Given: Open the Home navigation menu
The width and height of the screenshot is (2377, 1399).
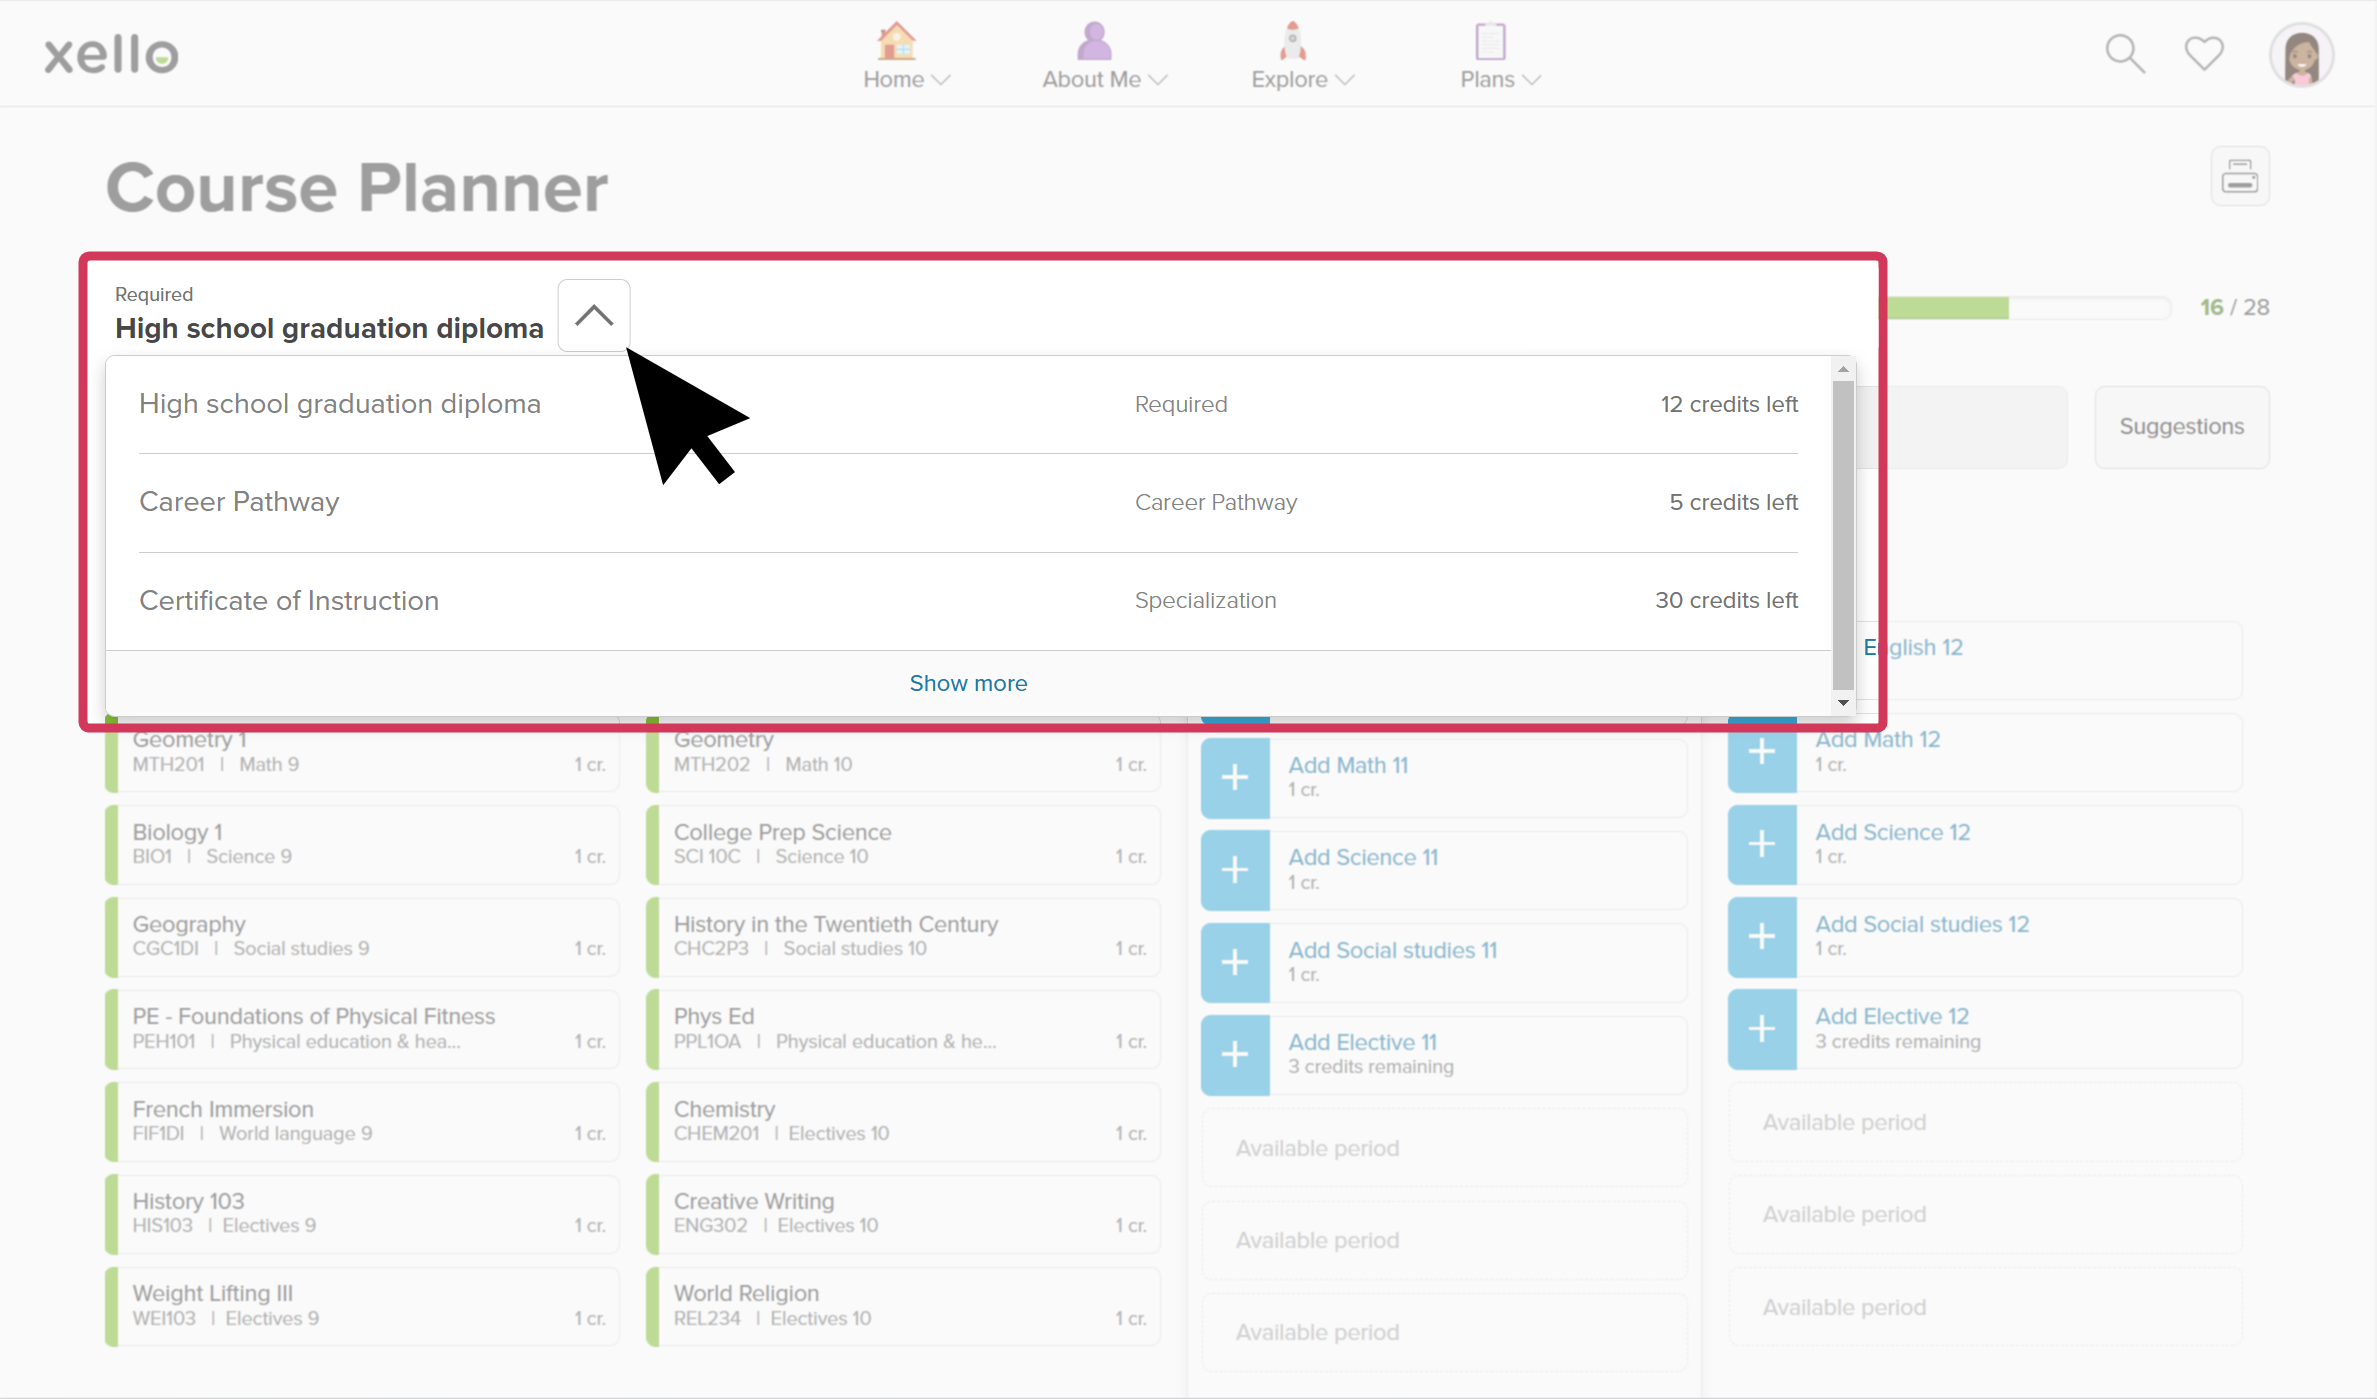Looking at the screenshot, I should [x=904, y=80].
